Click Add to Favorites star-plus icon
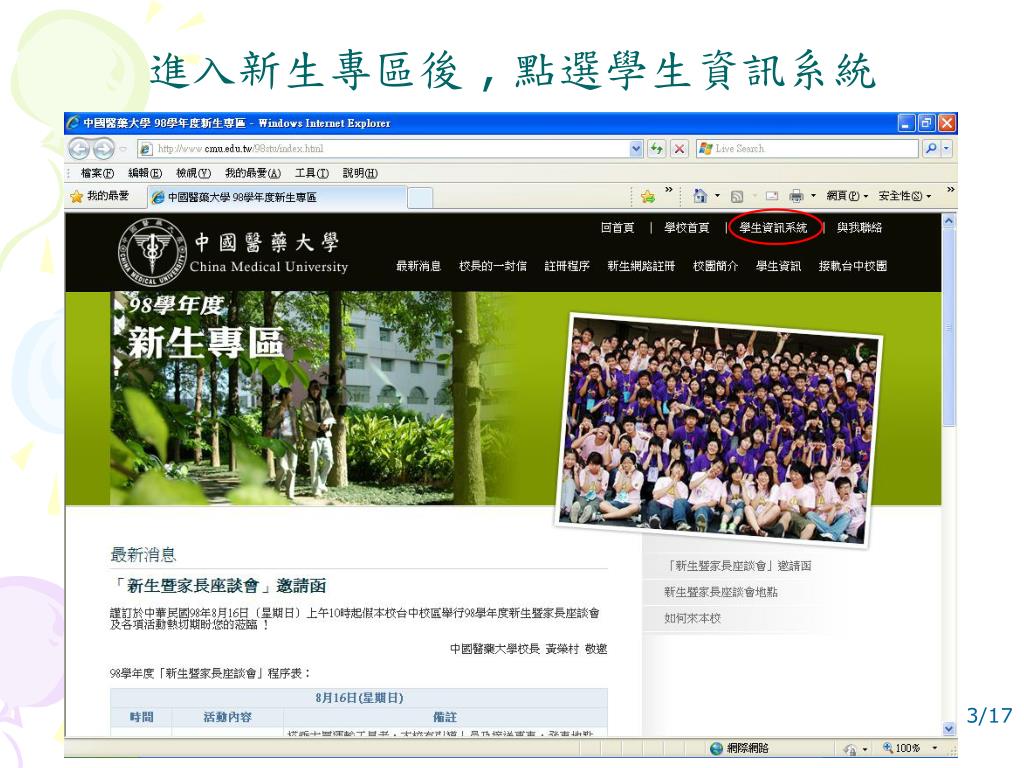 tap(648, 196)
